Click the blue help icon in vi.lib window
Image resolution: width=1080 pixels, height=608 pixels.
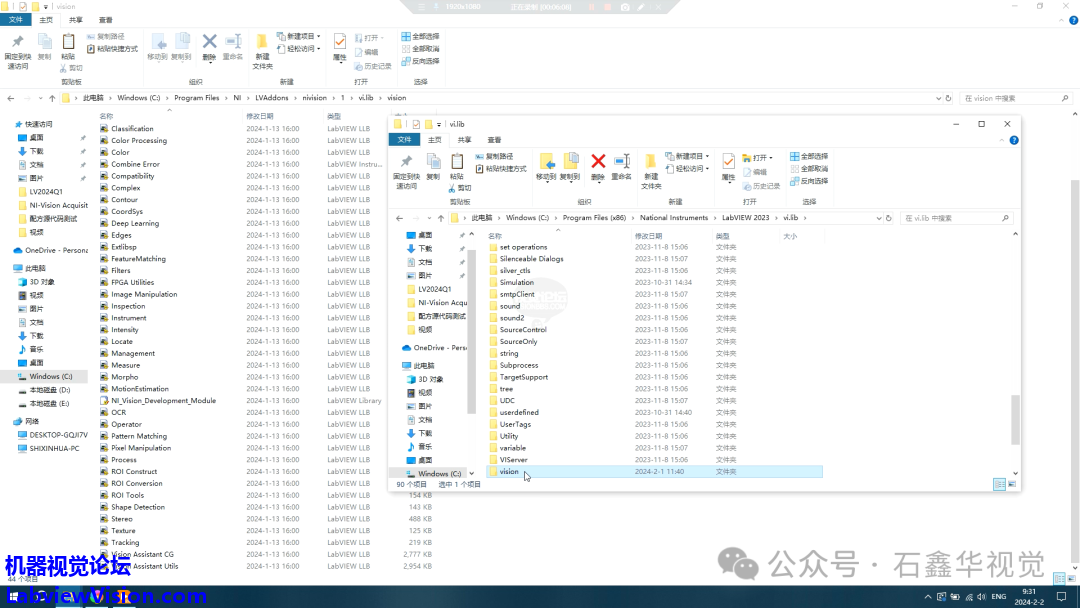(1016, 140)
